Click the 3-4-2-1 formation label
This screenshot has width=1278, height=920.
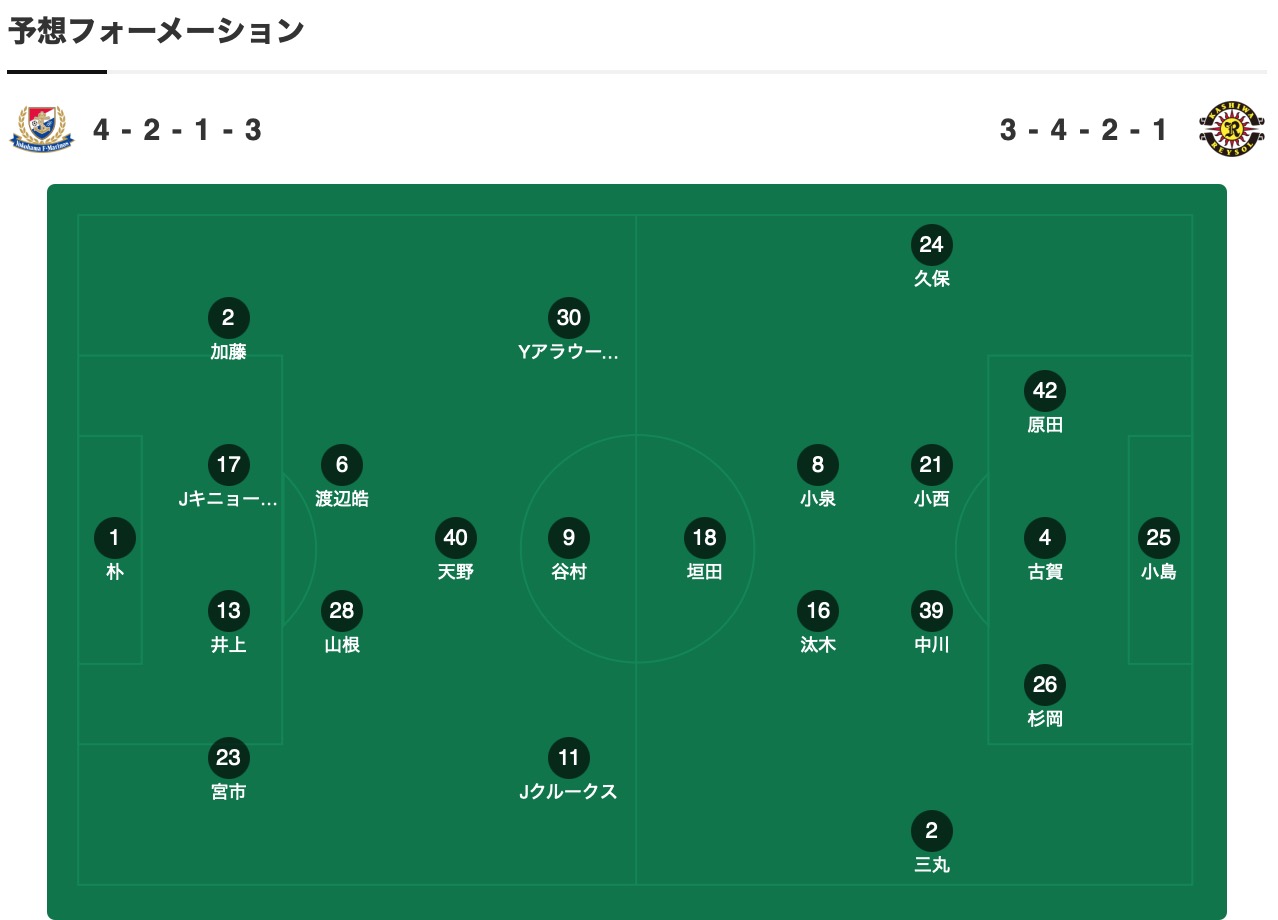pos(1084,130)
